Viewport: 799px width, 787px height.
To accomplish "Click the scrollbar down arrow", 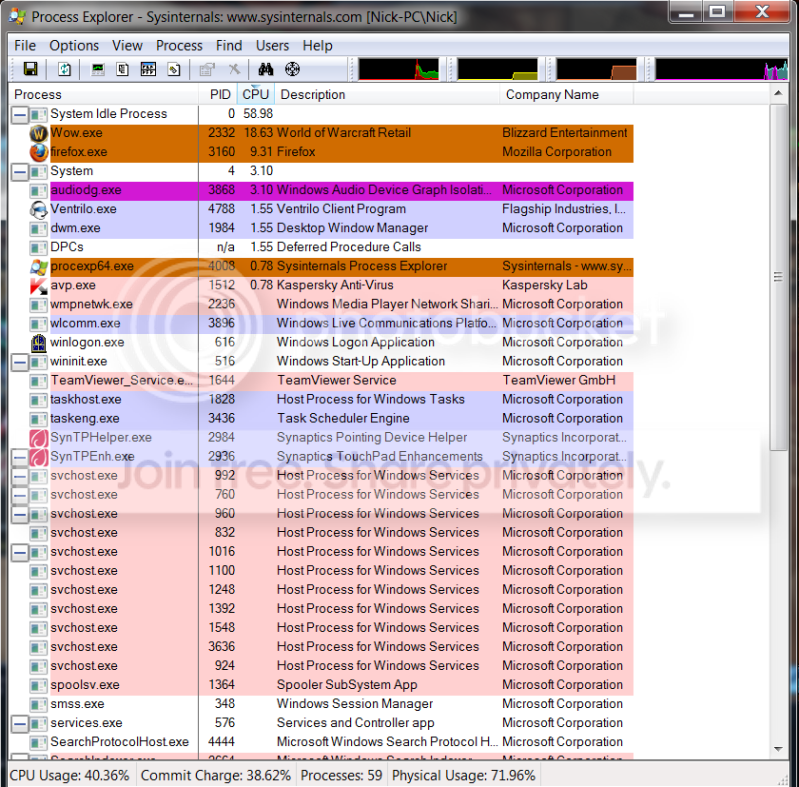I will [778, 749].
